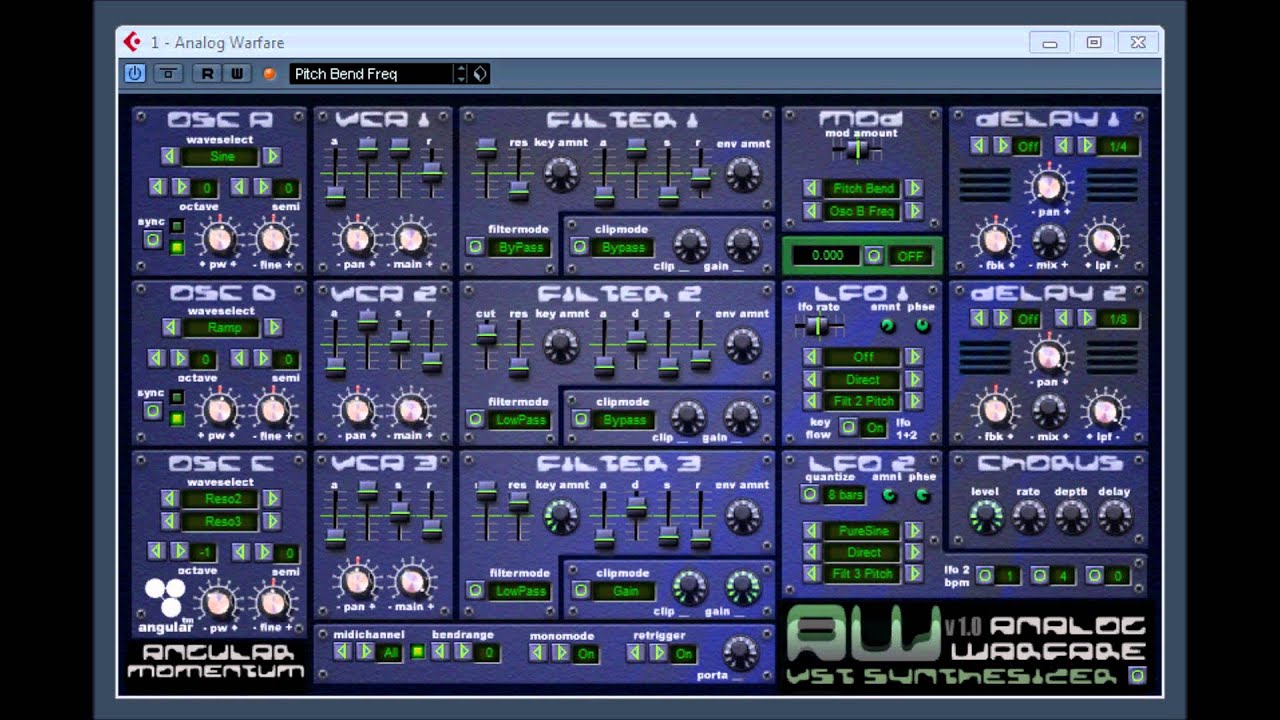Toggle LFO 2 quantize 8 bars button
Screen dimensions: 1280x720
811,494
